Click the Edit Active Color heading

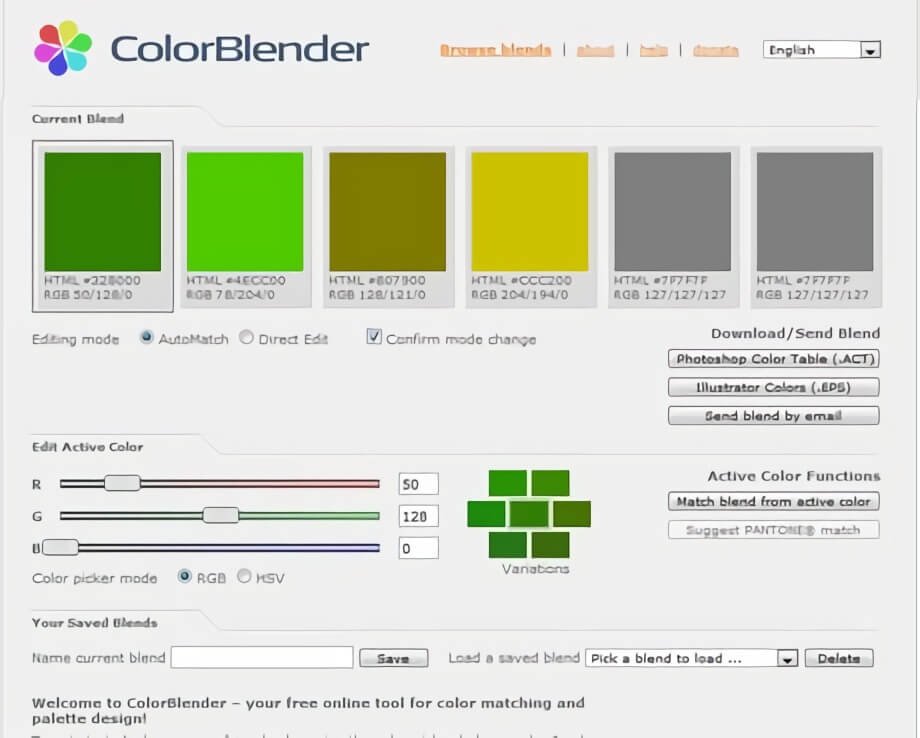[87, 447]
